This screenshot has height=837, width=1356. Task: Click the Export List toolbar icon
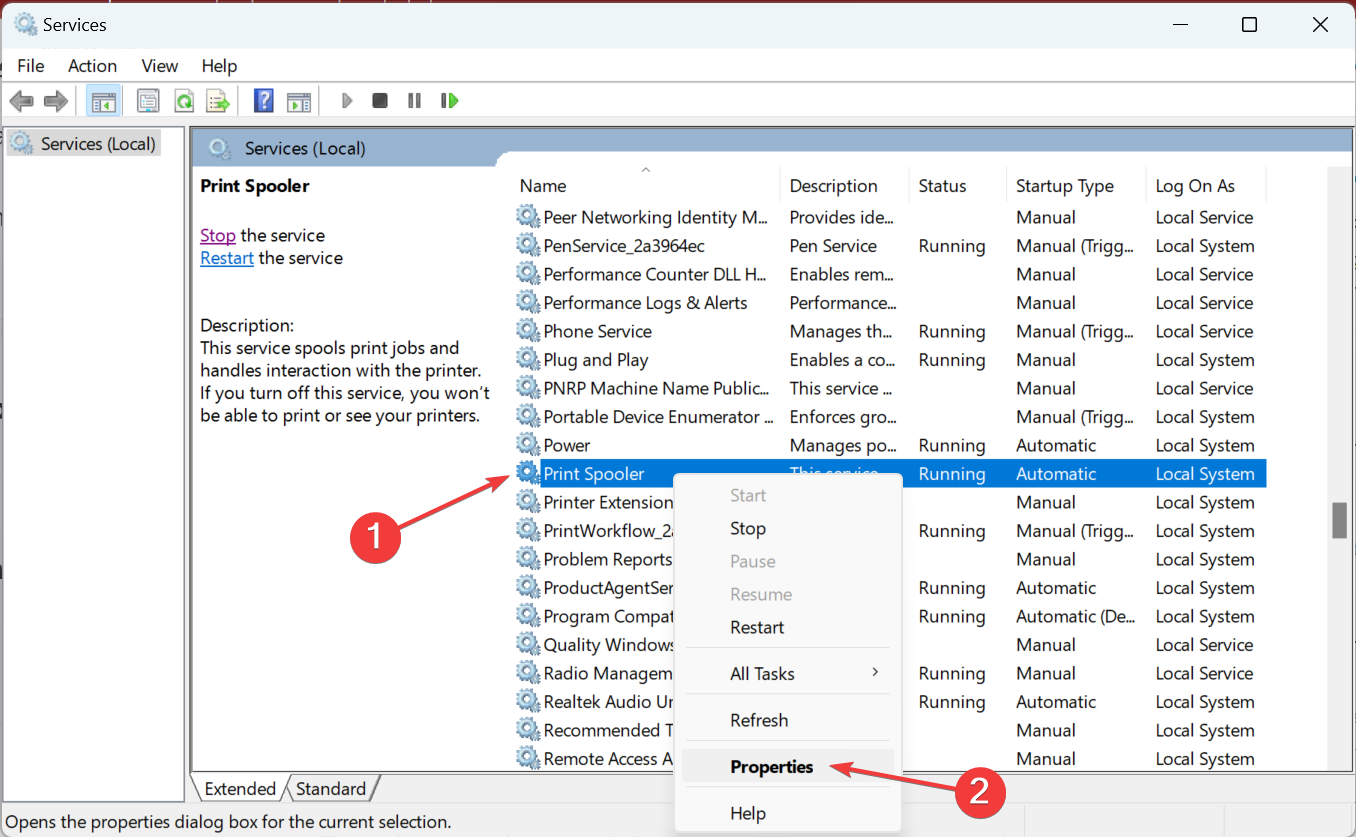pos(218,101)
